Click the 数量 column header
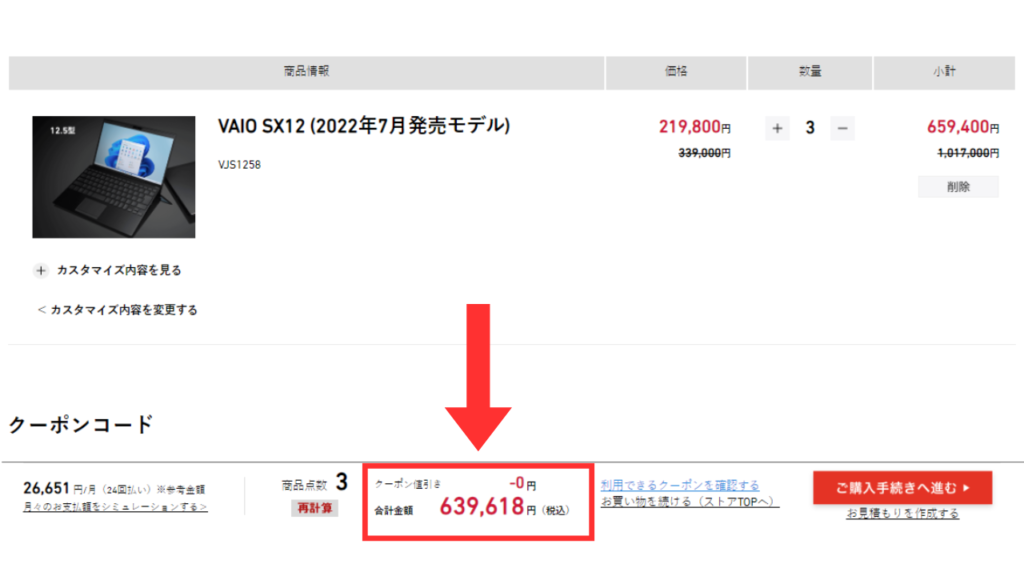This screenshot has height=576, width=1024. click(x=810, y=72)
